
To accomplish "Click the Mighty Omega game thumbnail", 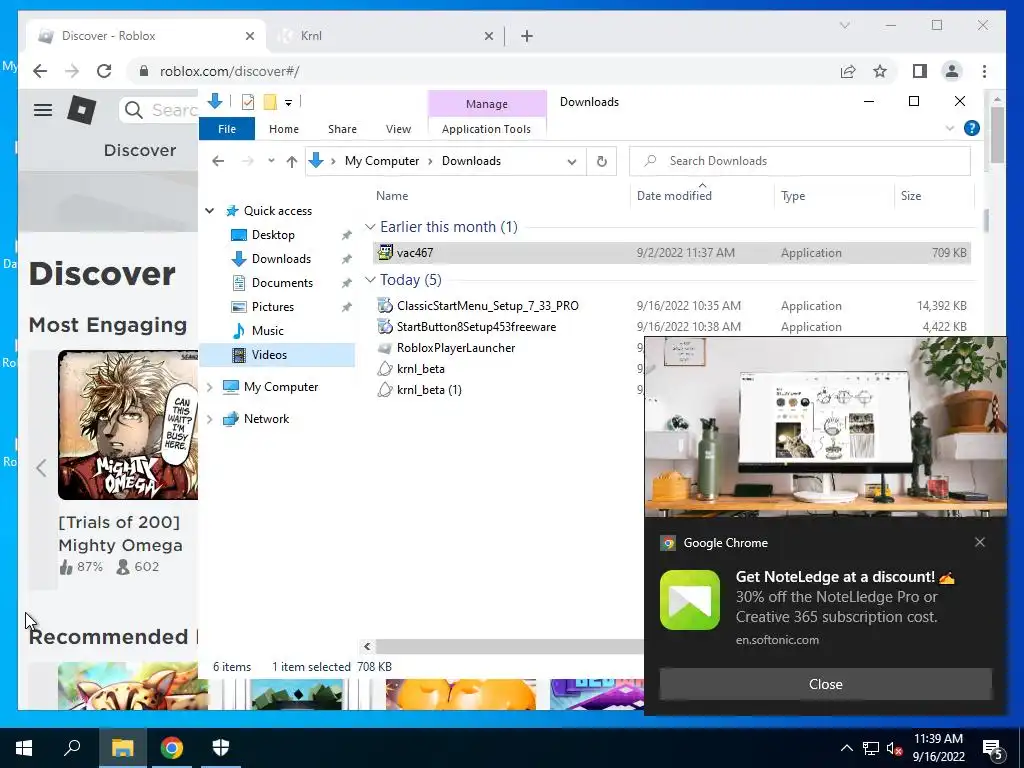I will point(128,425).
